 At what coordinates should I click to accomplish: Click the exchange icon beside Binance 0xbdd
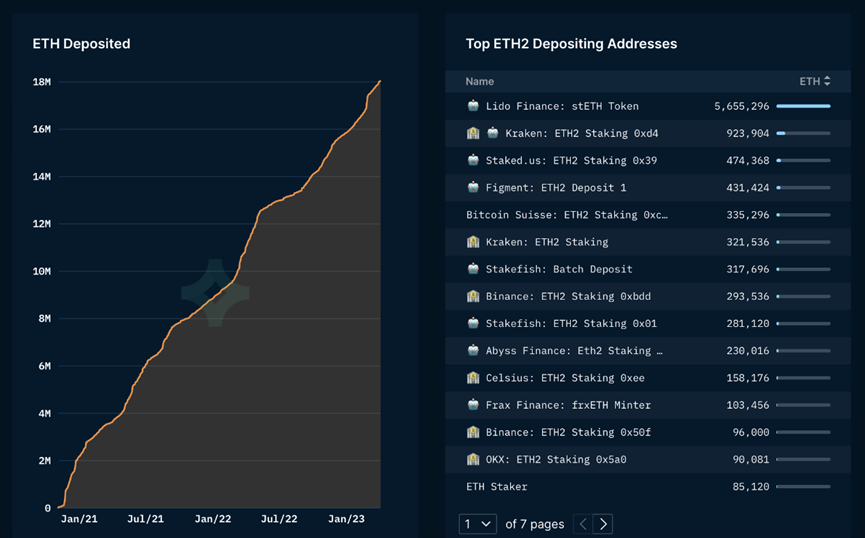click(473, 296)
